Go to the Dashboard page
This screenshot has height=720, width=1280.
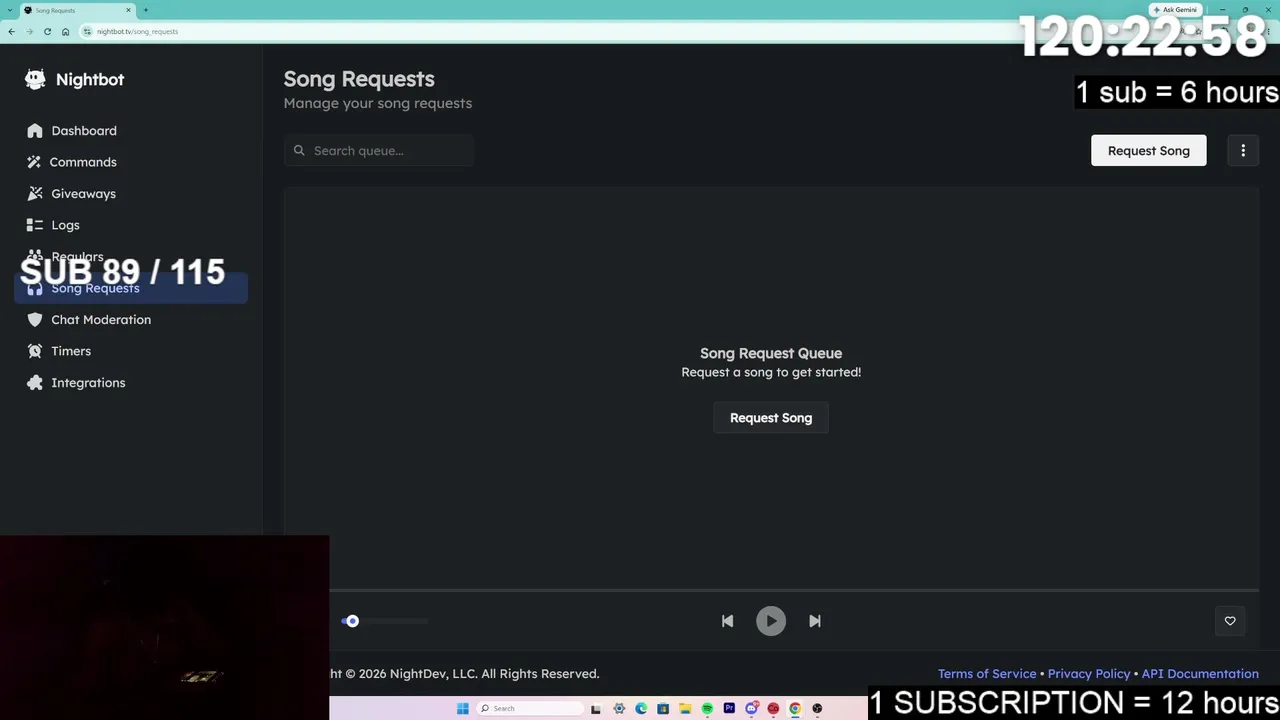click(x=84, y=131)
